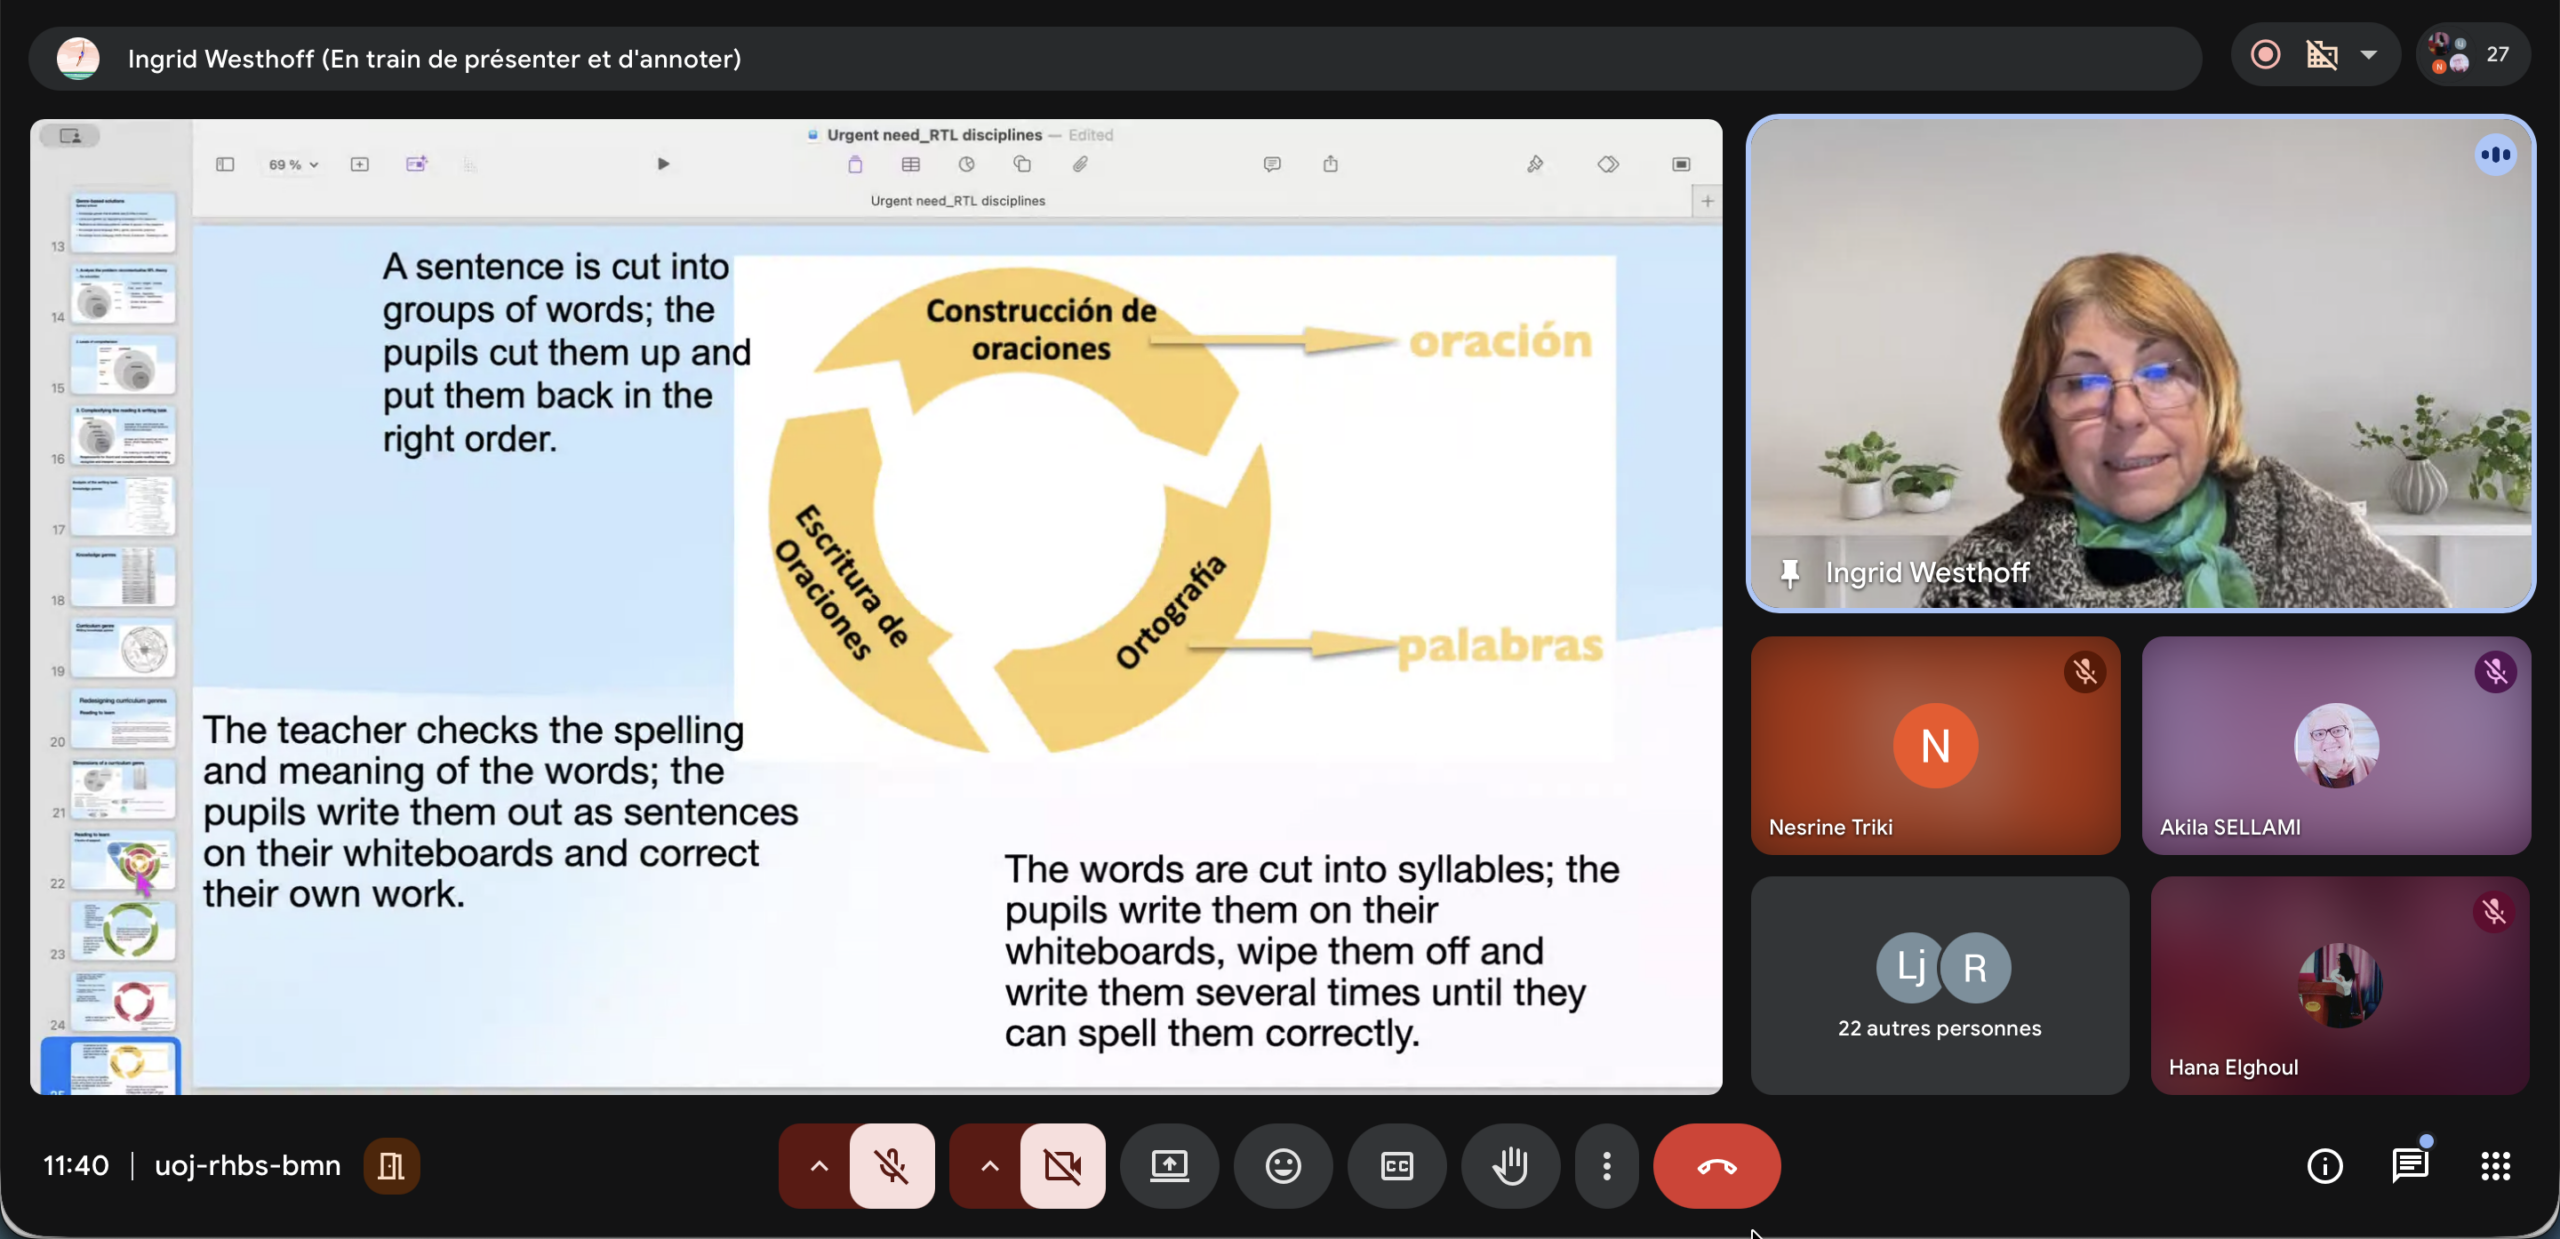
Task: Raise your hand in the meeting
Action: 1510,1166
